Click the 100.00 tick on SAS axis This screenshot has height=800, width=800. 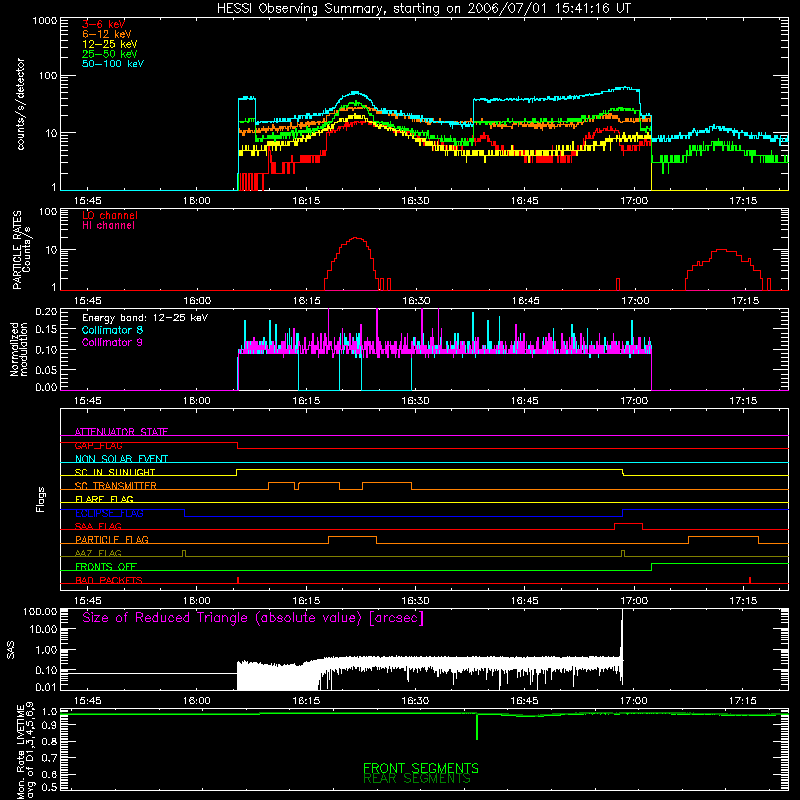coord(40,611)
